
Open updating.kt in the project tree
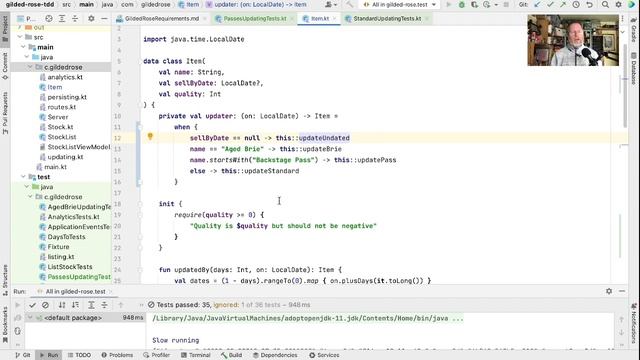65,157
